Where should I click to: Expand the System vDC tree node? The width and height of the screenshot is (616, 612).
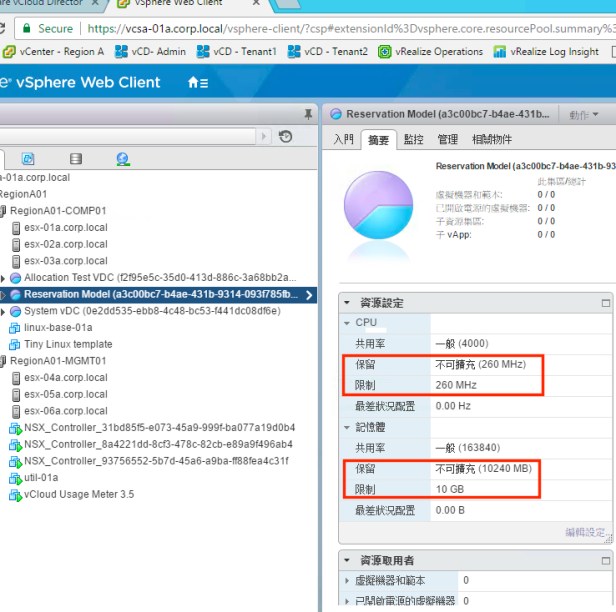click(x=4, y=311)
